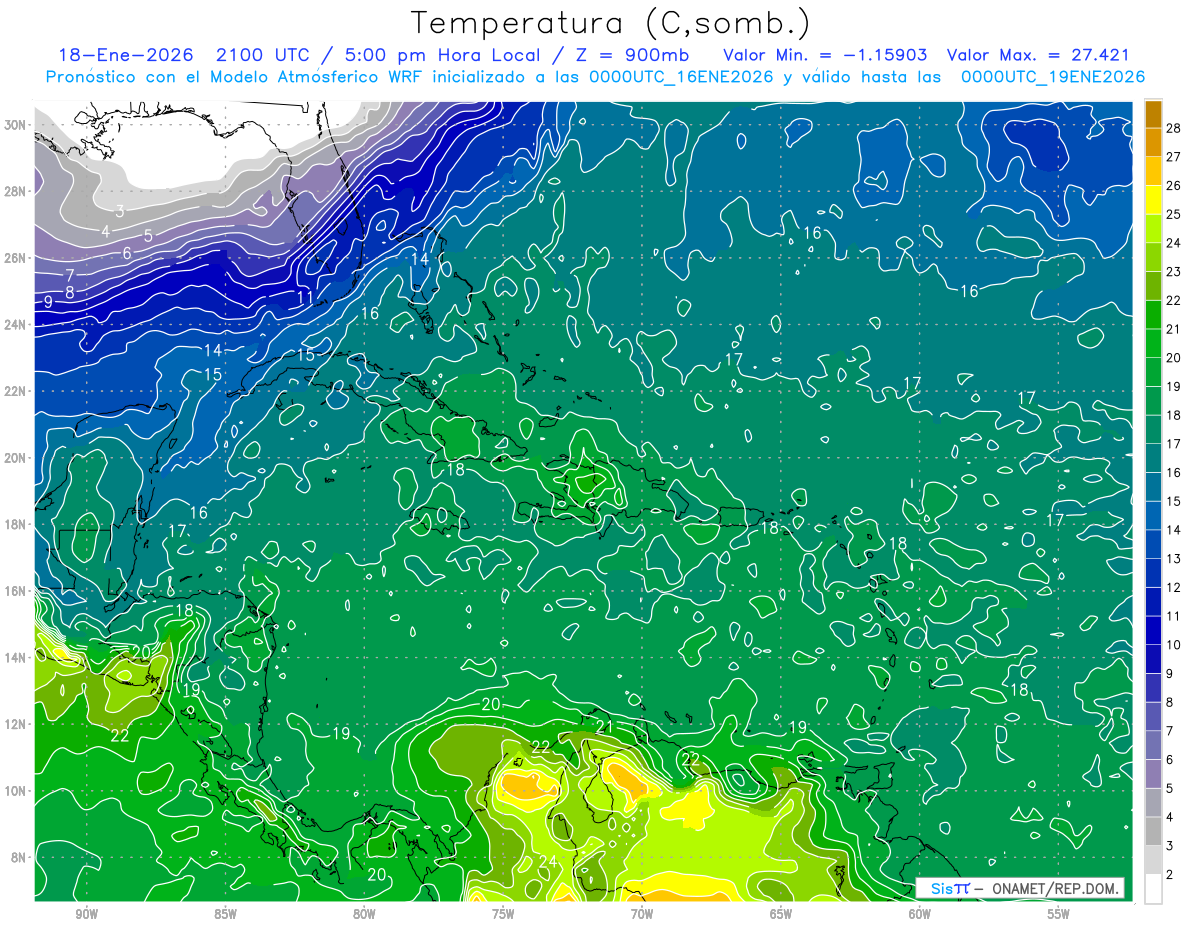Click the legend label "12"
Image resolution: width=1200 pixels, height=927 pixels.
click(1174, 587)
